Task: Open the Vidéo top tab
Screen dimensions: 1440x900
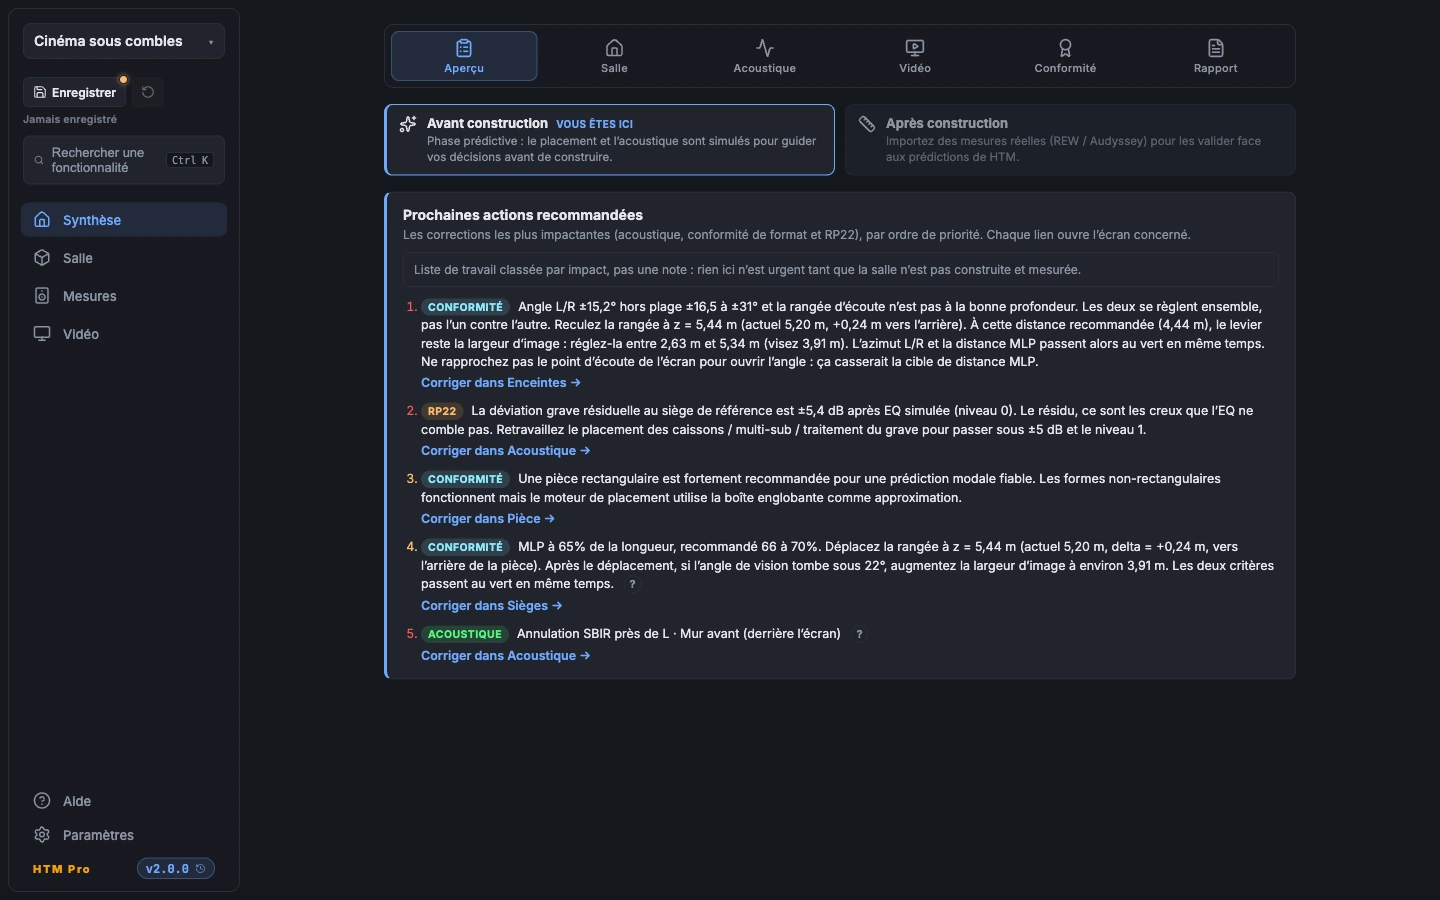Action: [x=915, y=56]
